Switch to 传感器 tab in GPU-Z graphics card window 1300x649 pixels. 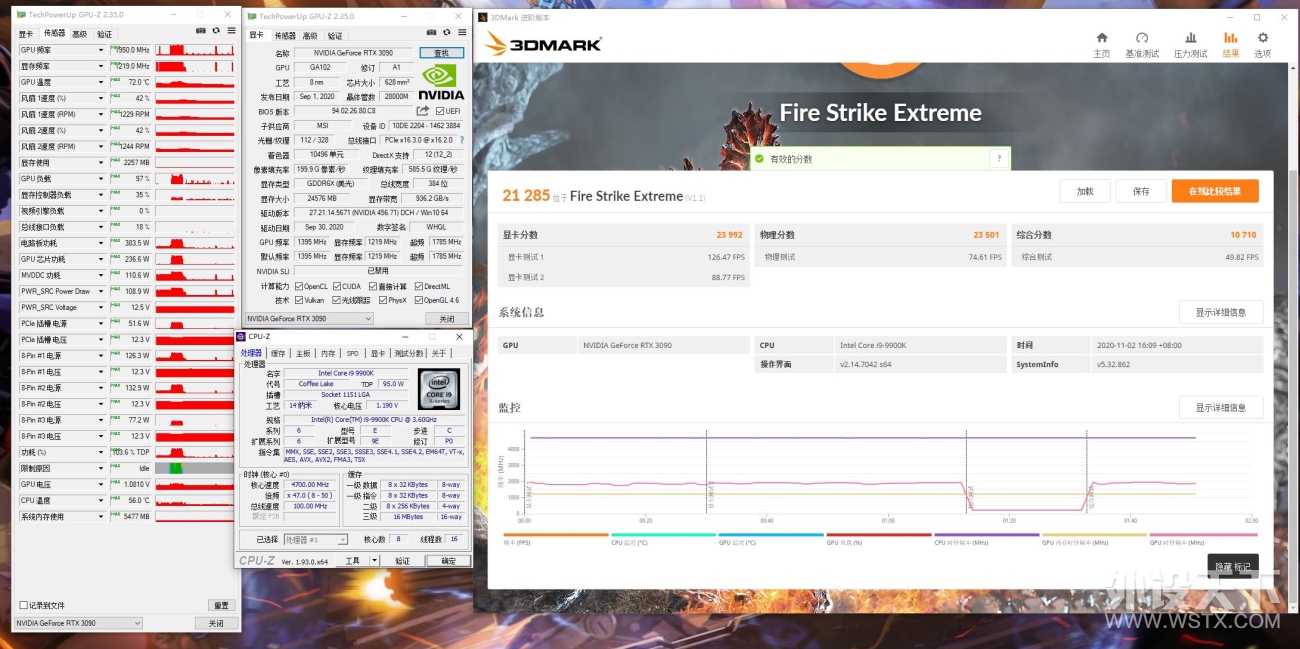[x=286, y=35]
